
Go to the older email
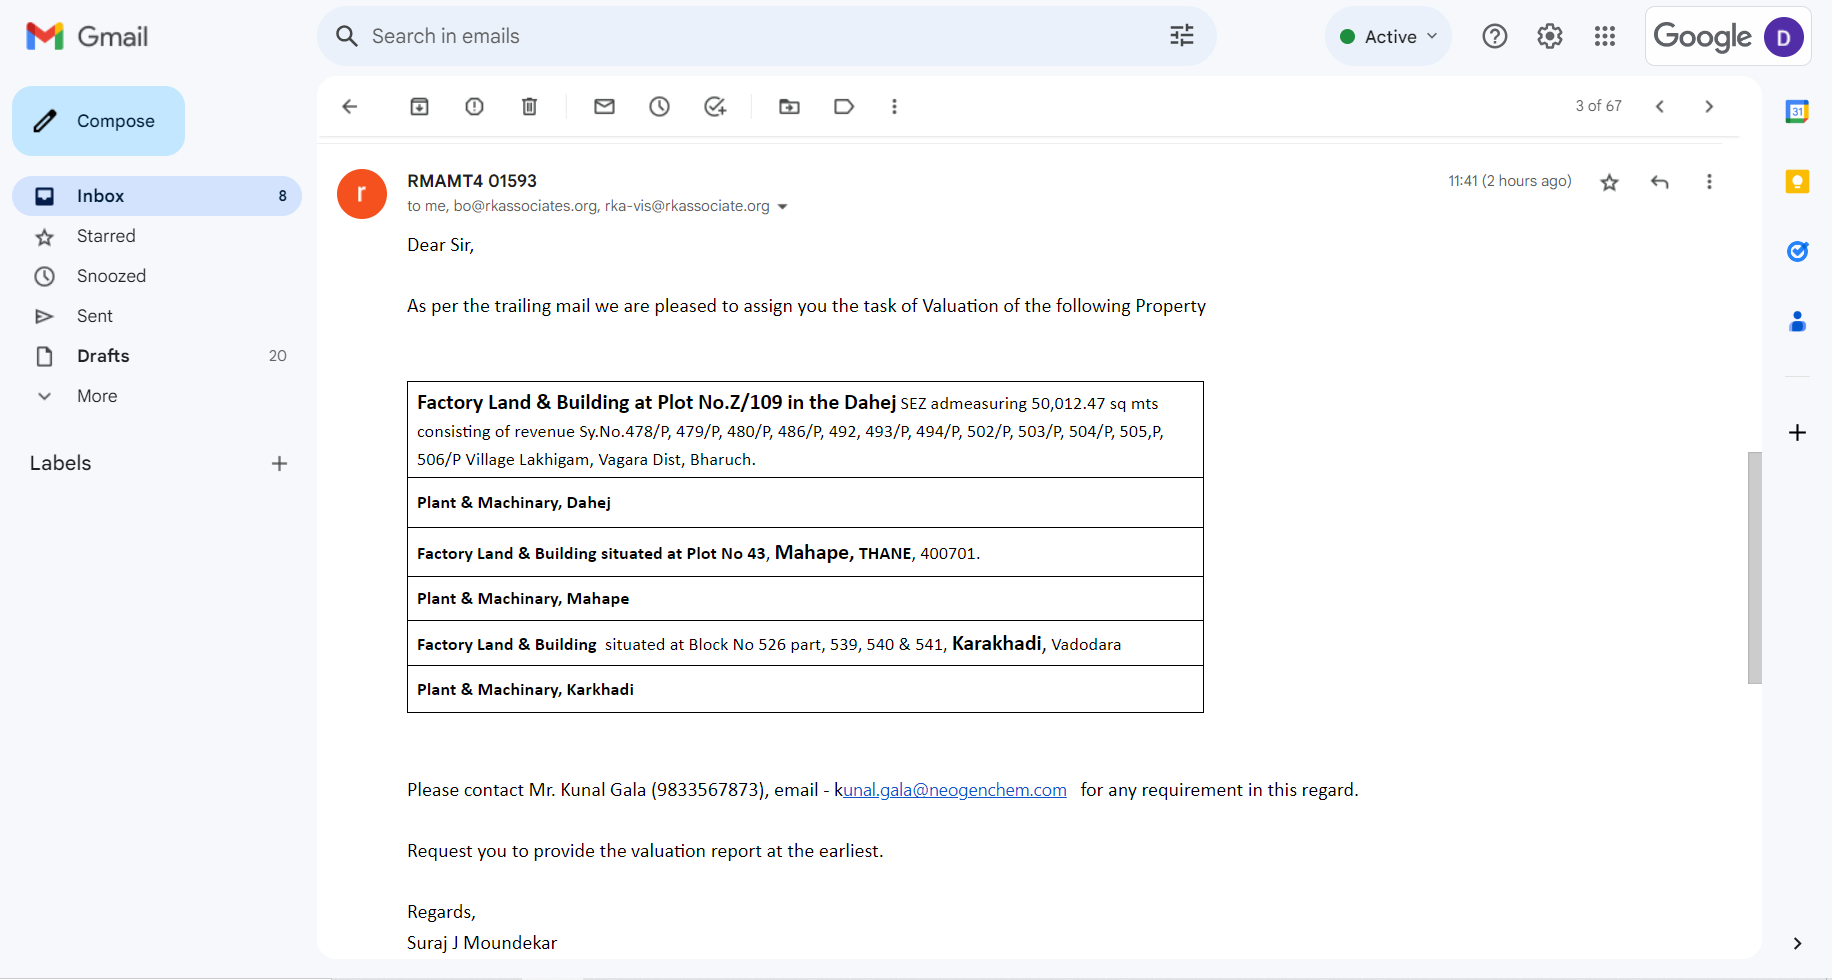1709,106
